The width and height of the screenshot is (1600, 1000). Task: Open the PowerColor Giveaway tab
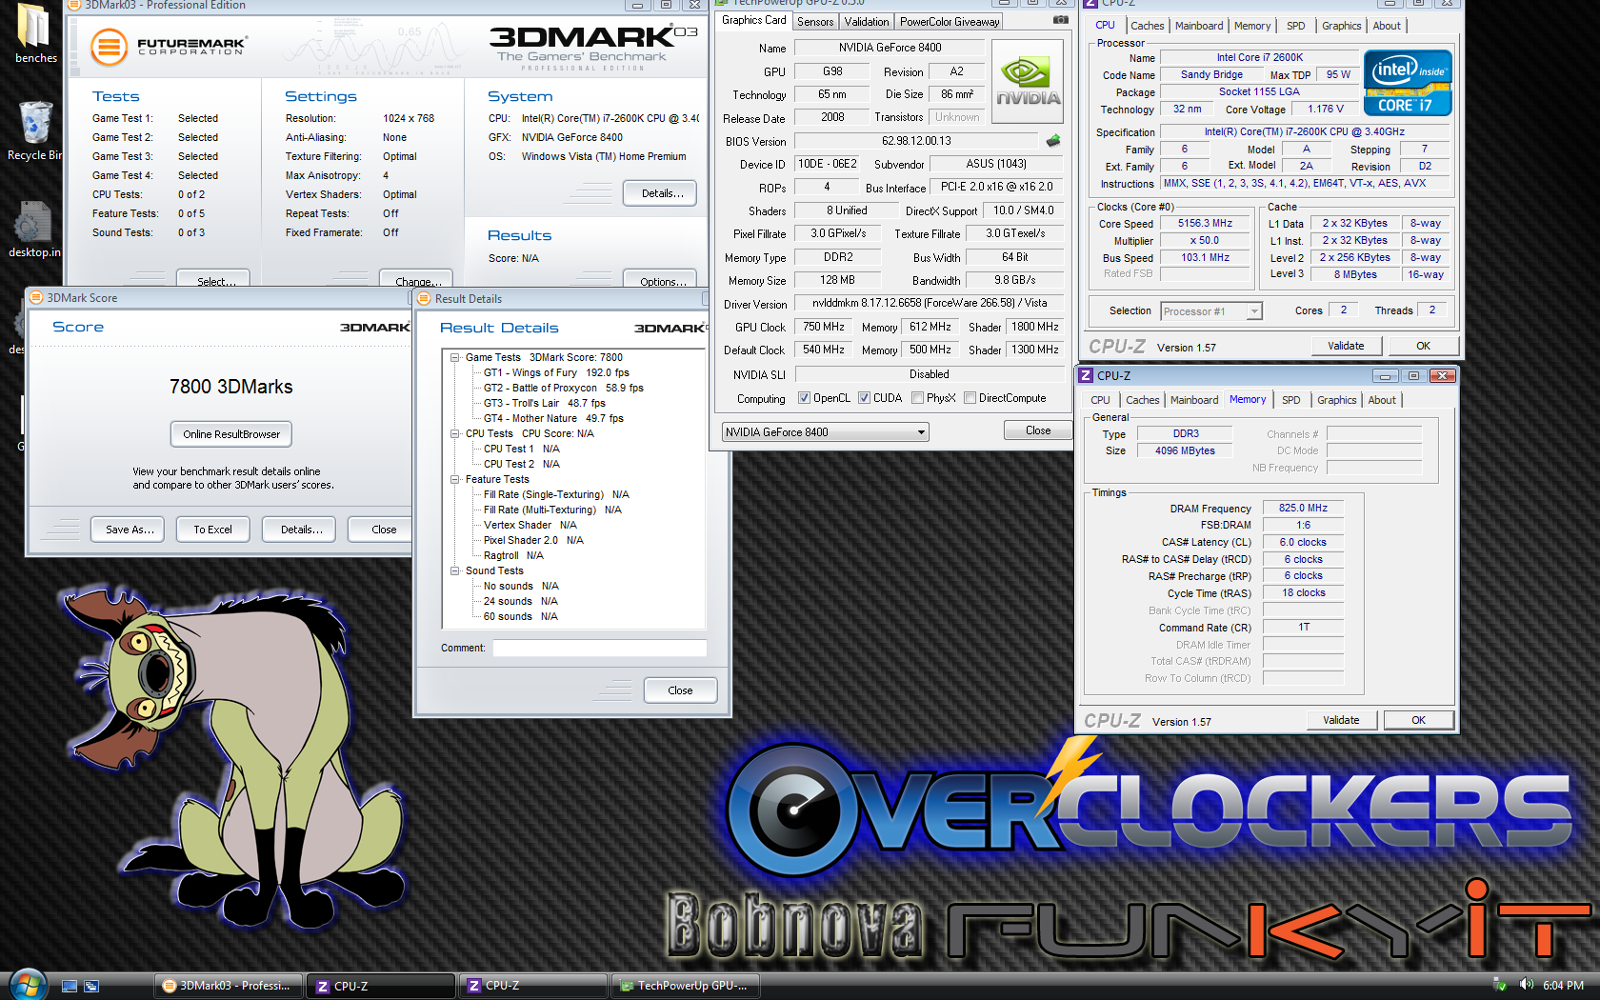[949, 22]
